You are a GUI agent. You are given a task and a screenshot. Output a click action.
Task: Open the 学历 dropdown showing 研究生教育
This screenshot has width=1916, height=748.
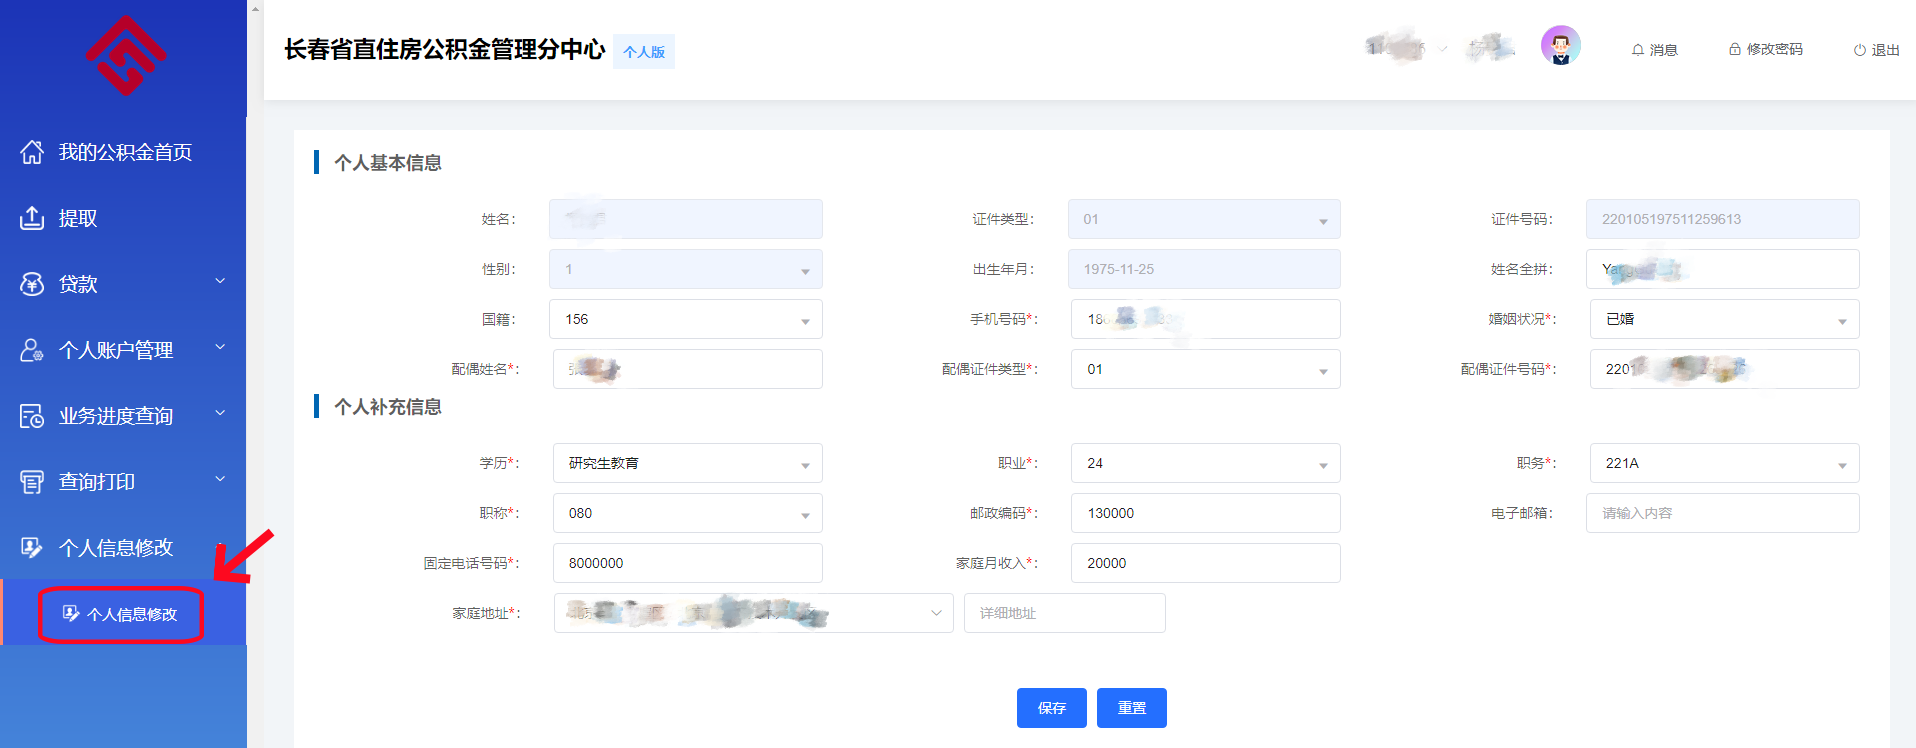click(x=688, y=463)
